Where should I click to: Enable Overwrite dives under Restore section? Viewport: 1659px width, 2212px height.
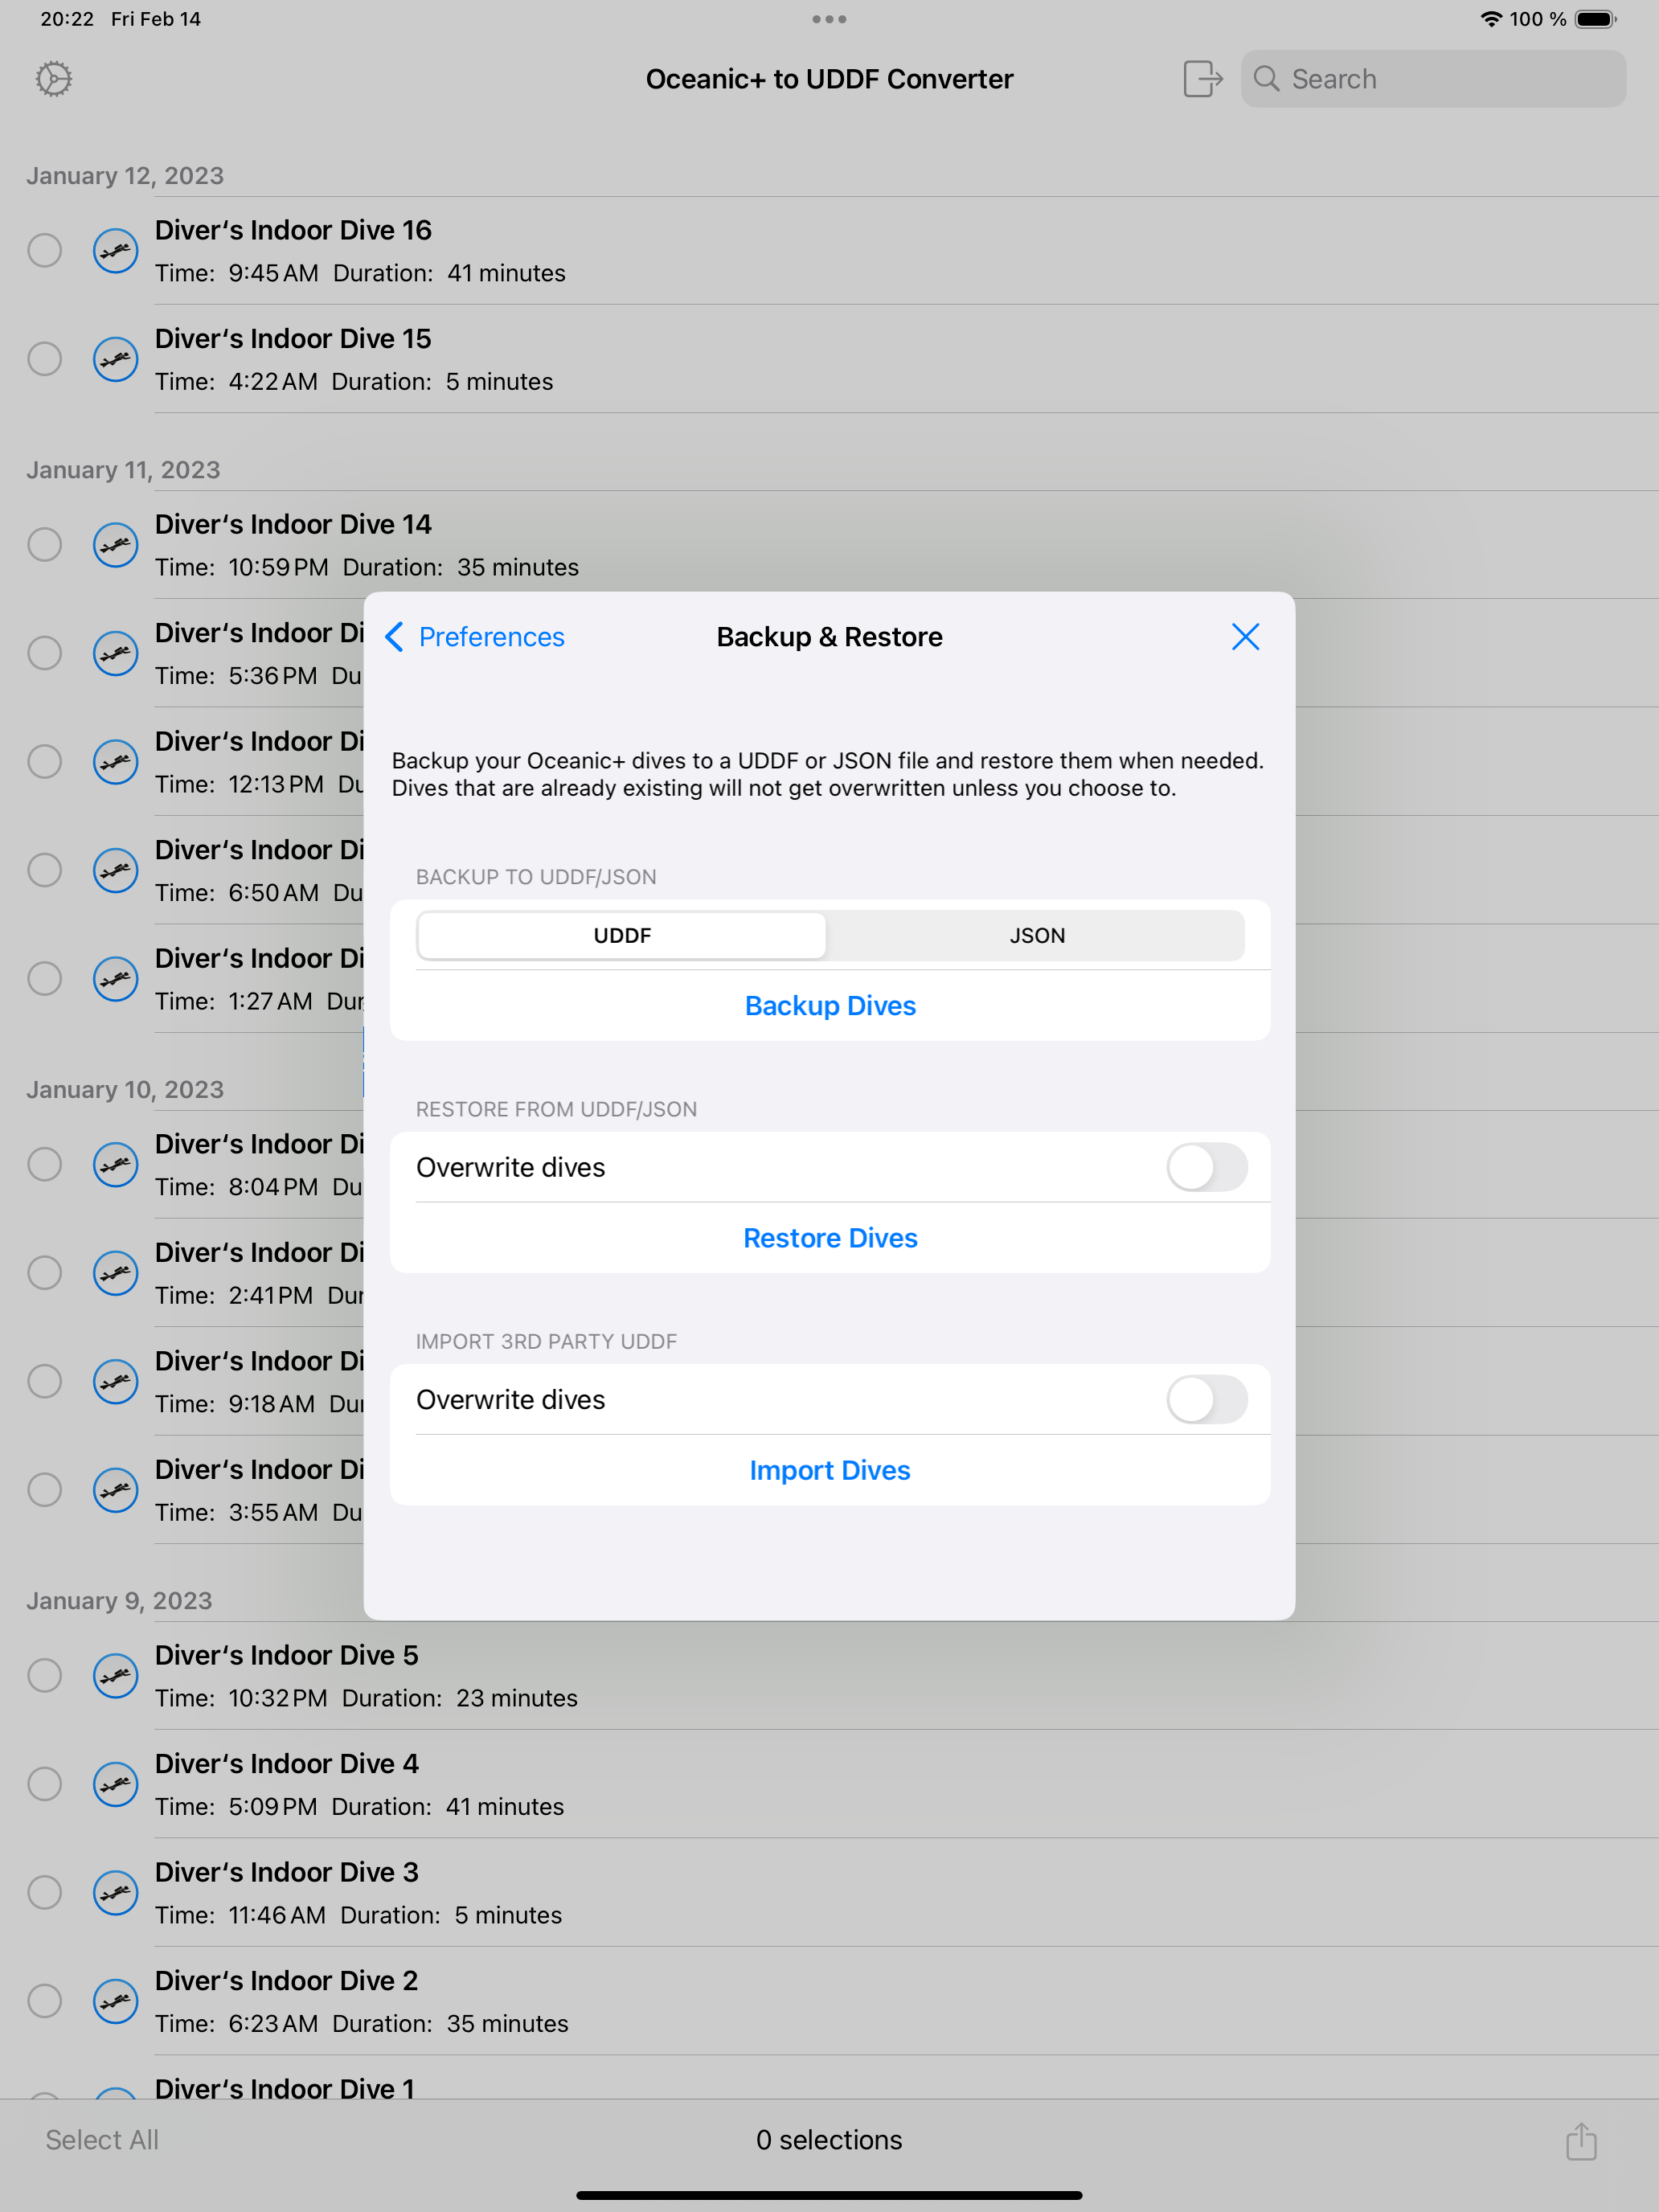click(x=1207, y=1167)
